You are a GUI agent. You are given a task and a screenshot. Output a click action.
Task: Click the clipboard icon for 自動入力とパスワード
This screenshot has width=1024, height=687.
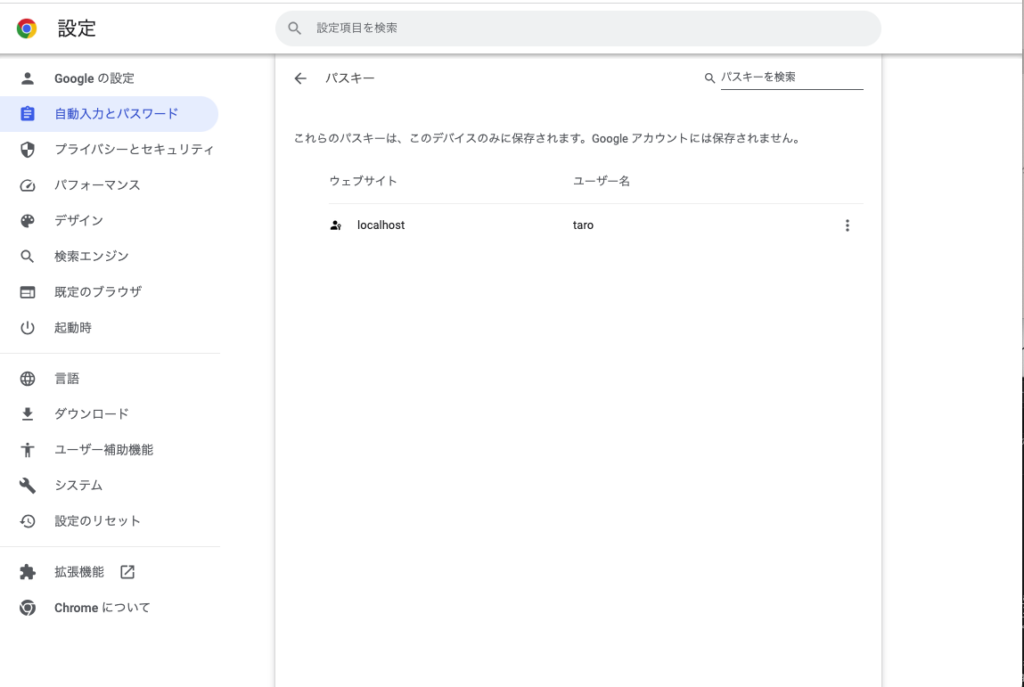[x=27, y=114]
